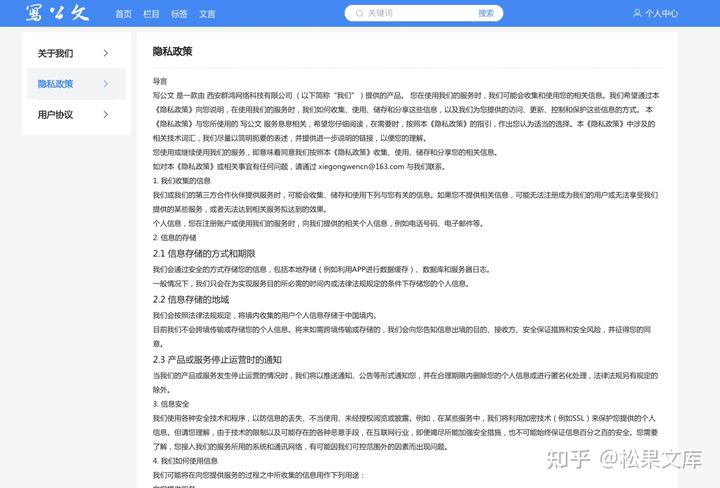720x488 pixels.
Task: Open the 栏目 menu item
Action: 151,14
